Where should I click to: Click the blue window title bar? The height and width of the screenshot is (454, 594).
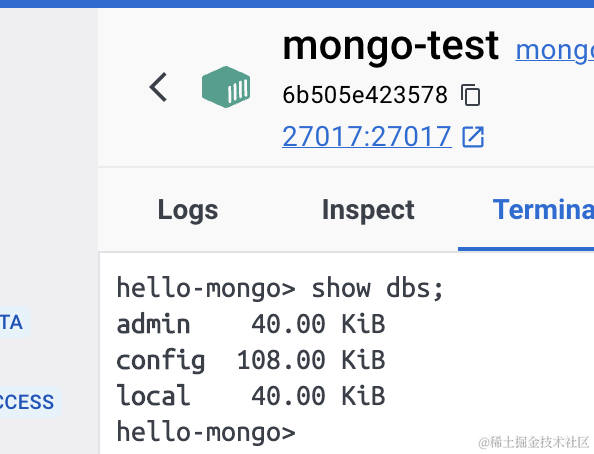coord(297,4)
